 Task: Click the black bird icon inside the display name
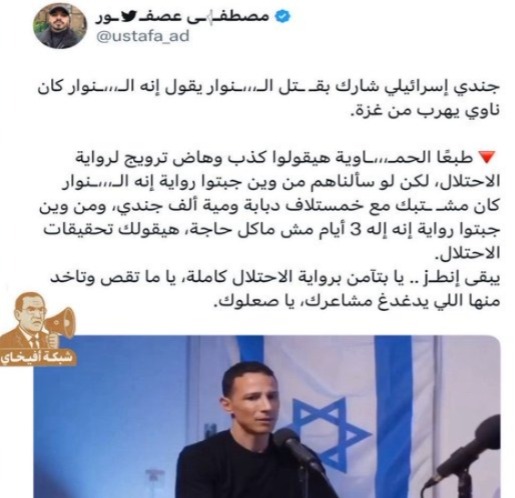126,17
